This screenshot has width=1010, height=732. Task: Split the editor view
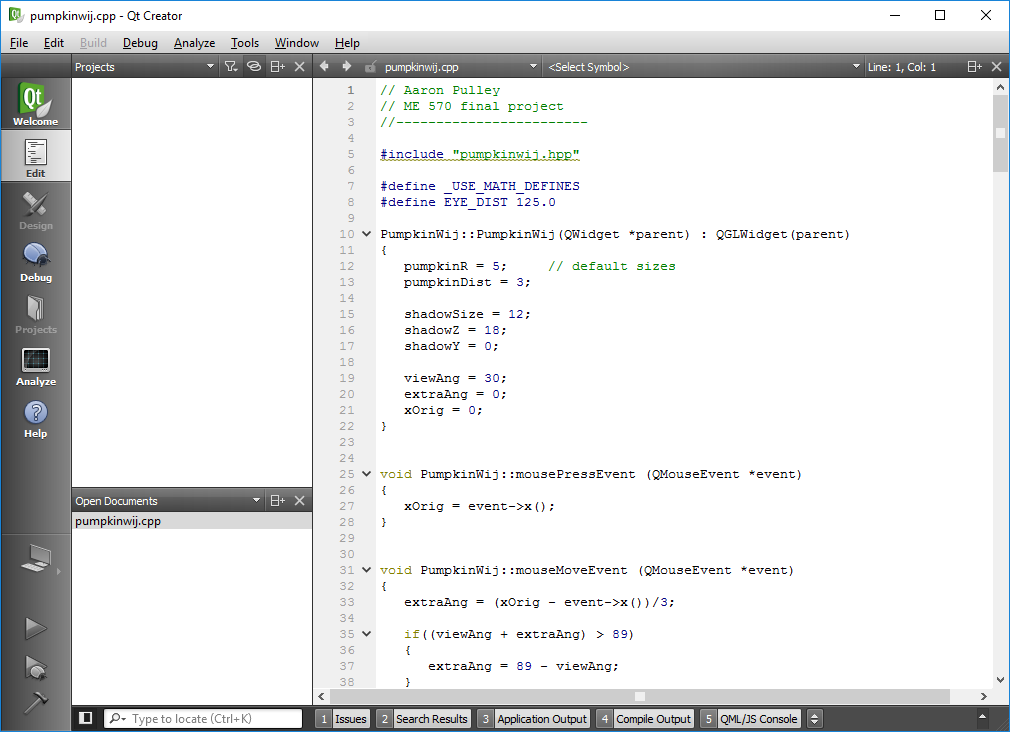(975, 66)
